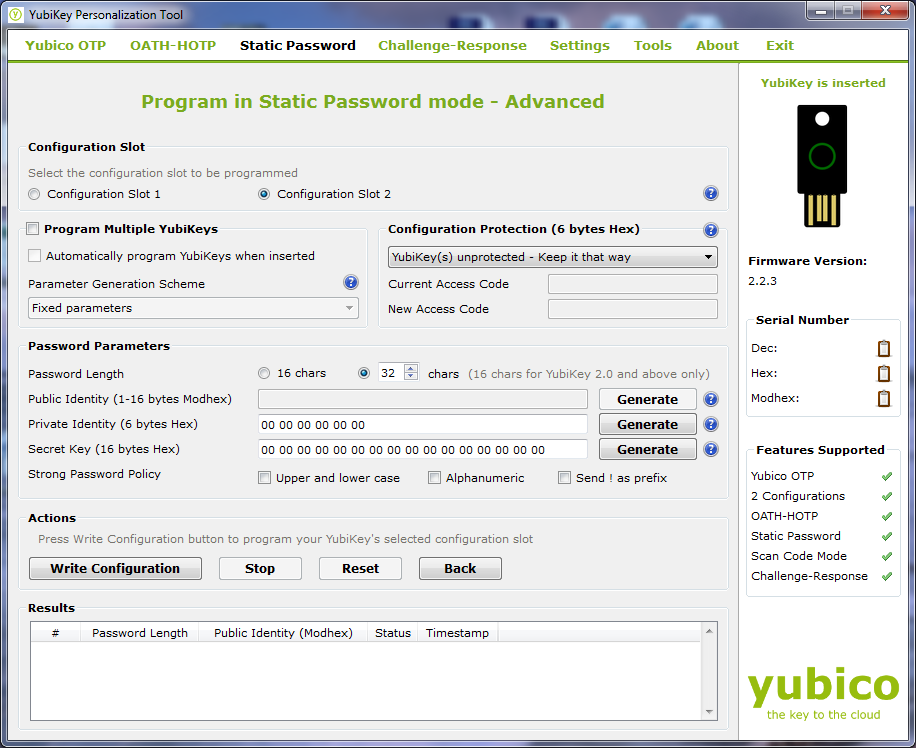Click the New Access Code field
Screen dimensions: 916x748
(x=633, y=309)
